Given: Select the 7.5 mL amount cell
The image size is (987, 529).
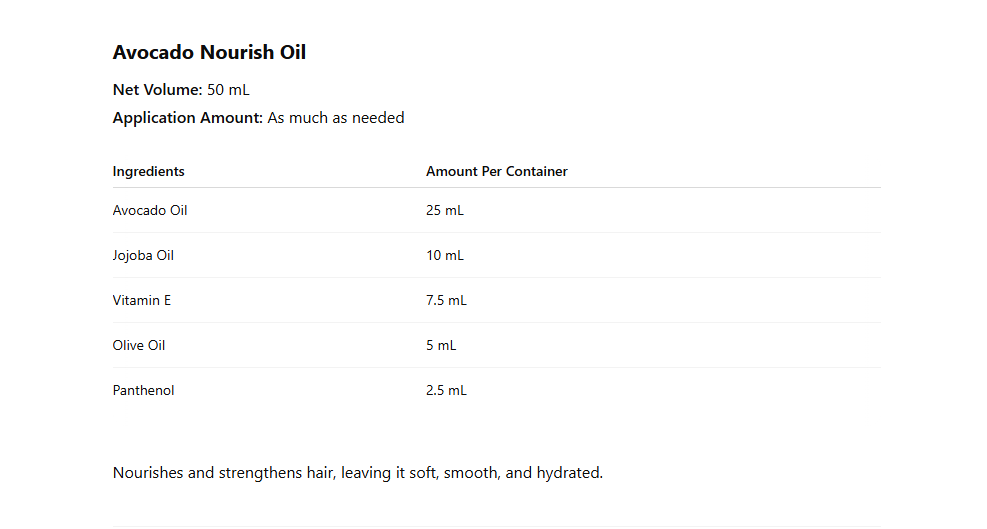Looking at the screenshot, I should [x=446, y=301].
